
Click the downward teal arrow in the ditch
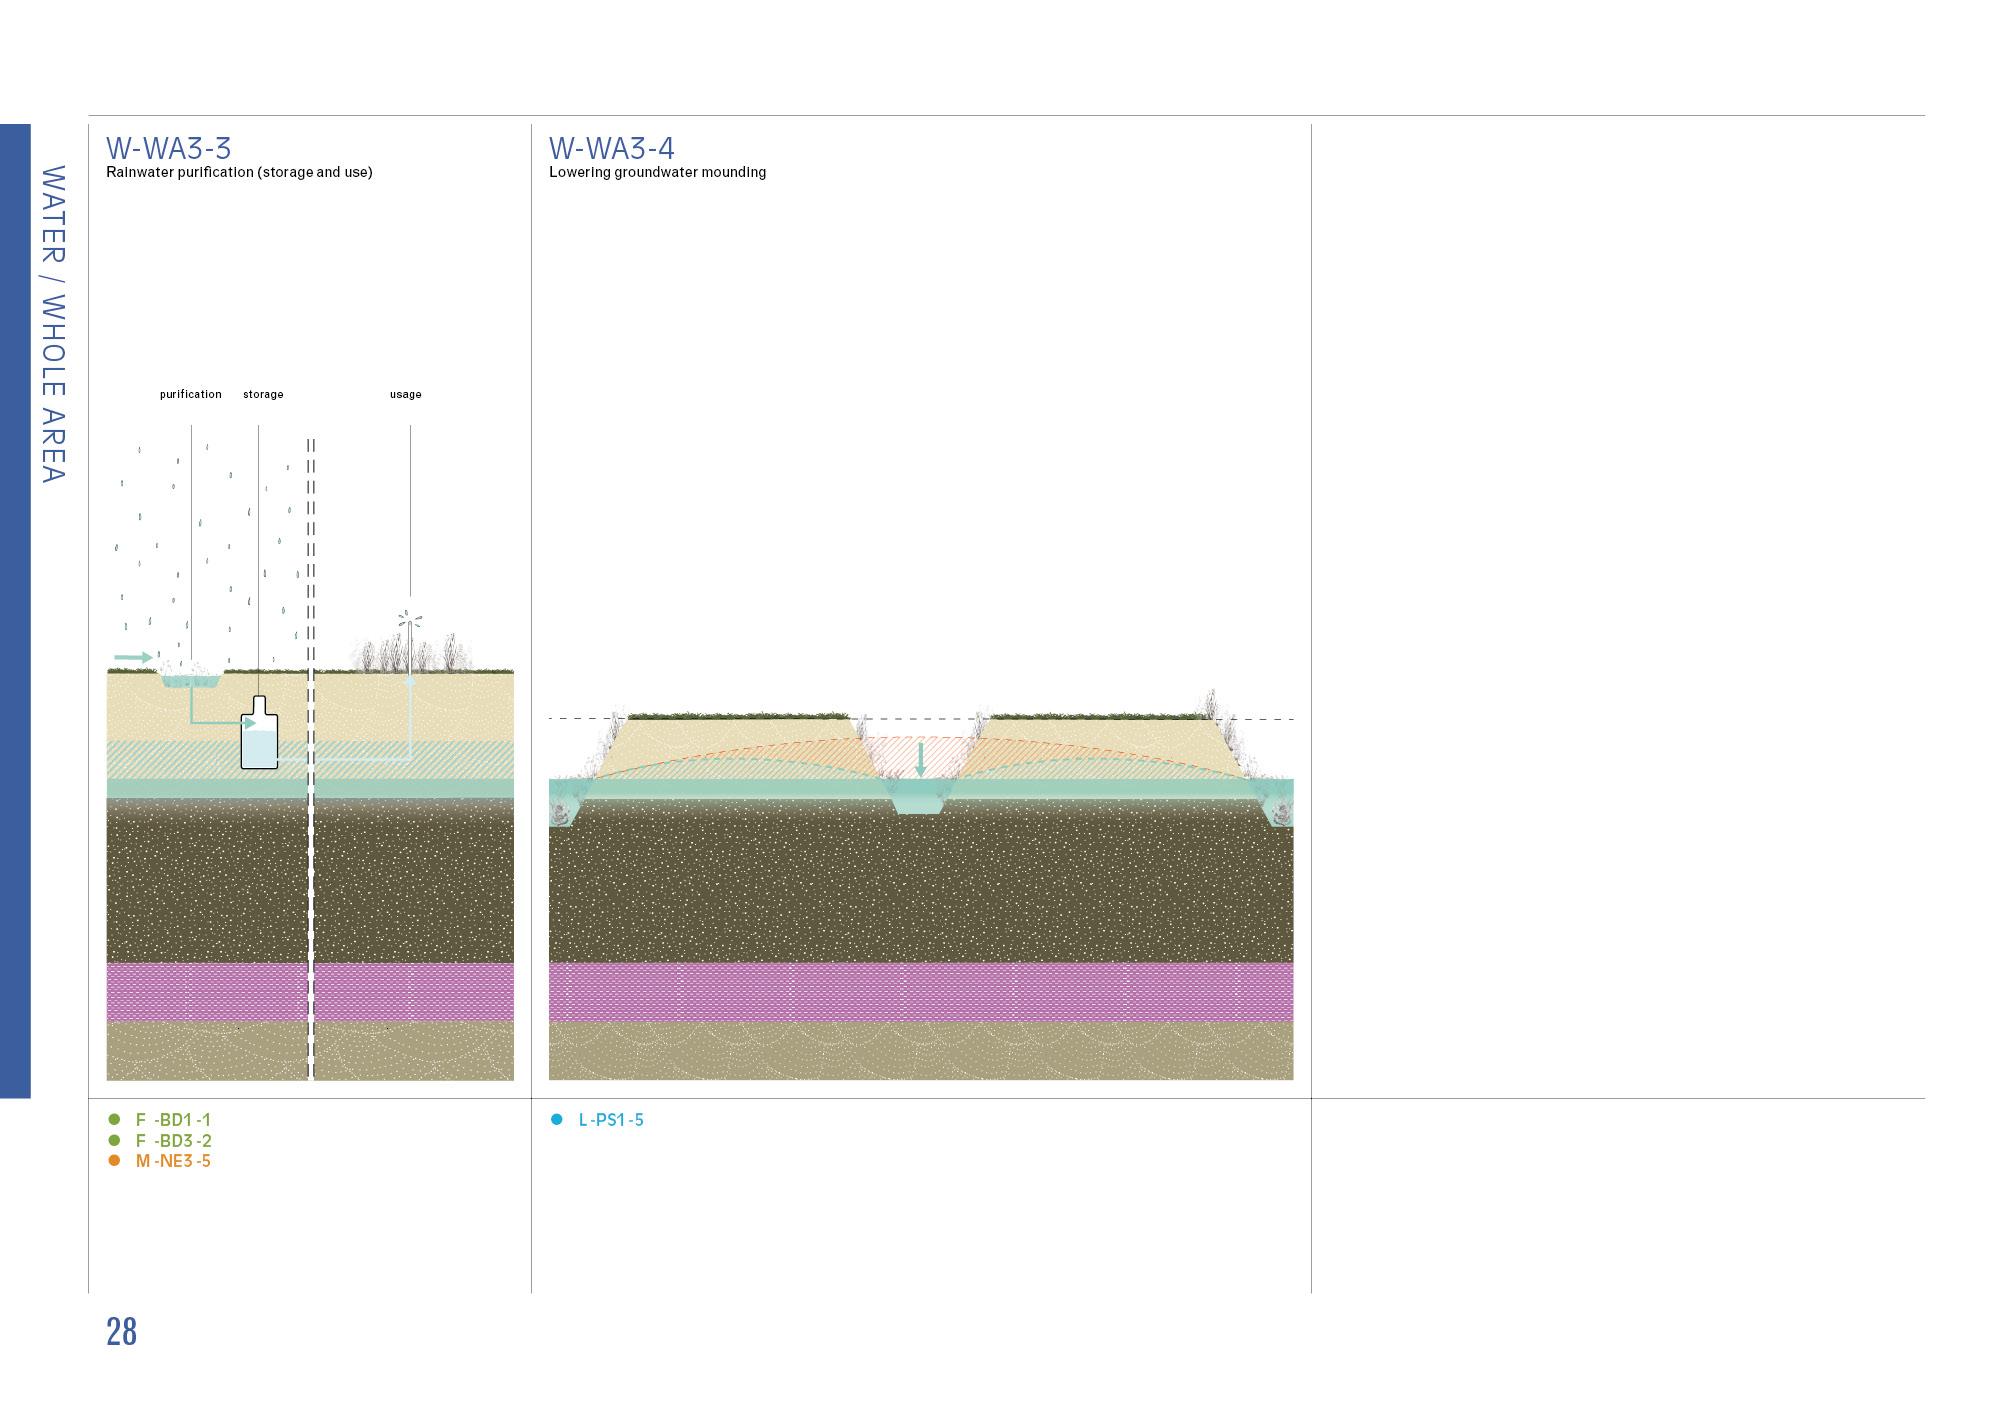pos(921,760)
